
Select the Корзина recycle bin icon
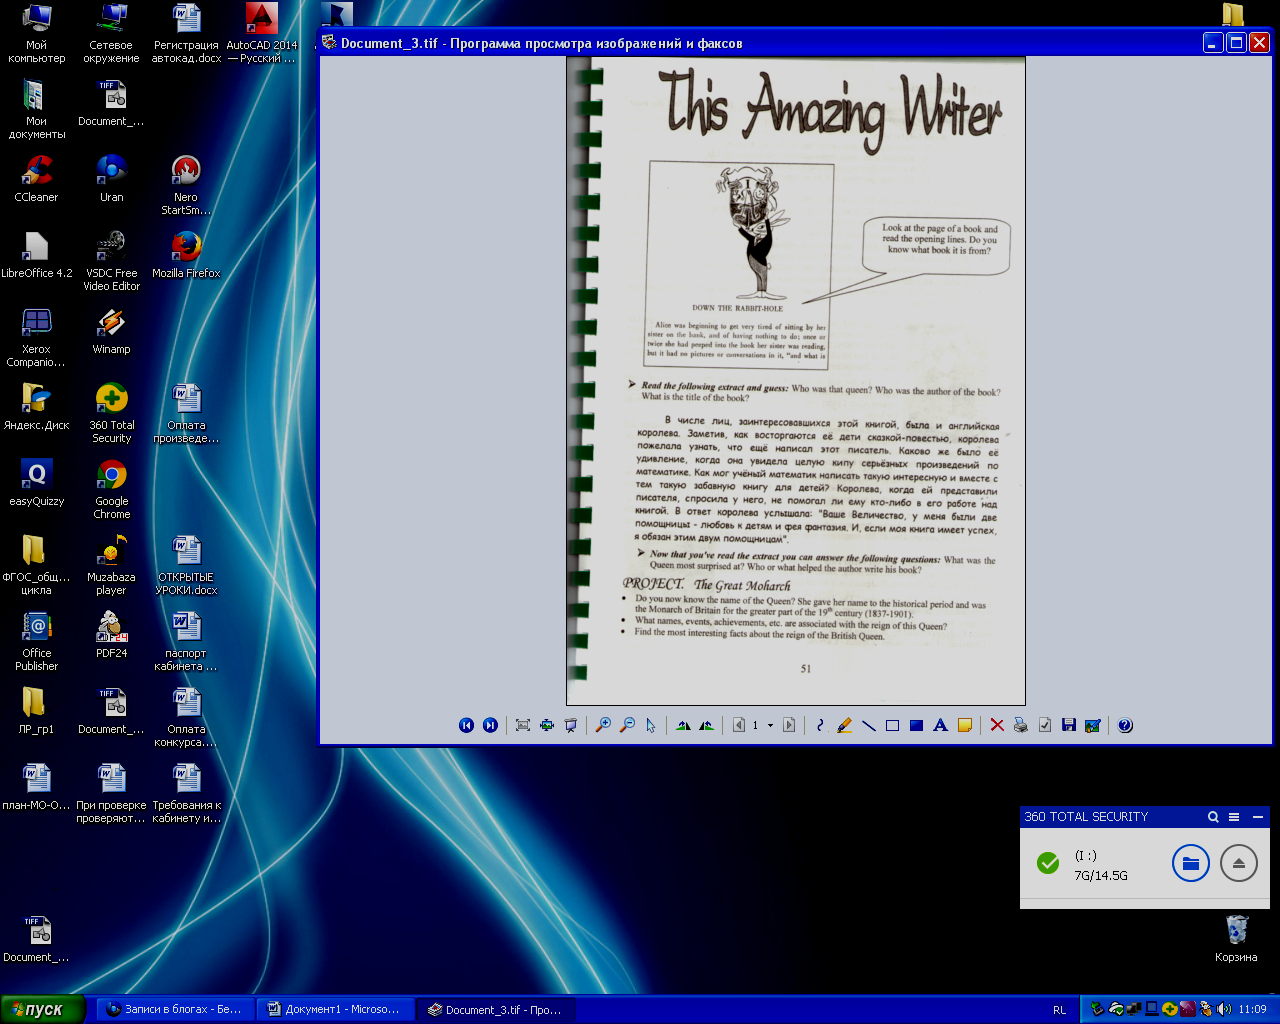[x=1236, y=938]
